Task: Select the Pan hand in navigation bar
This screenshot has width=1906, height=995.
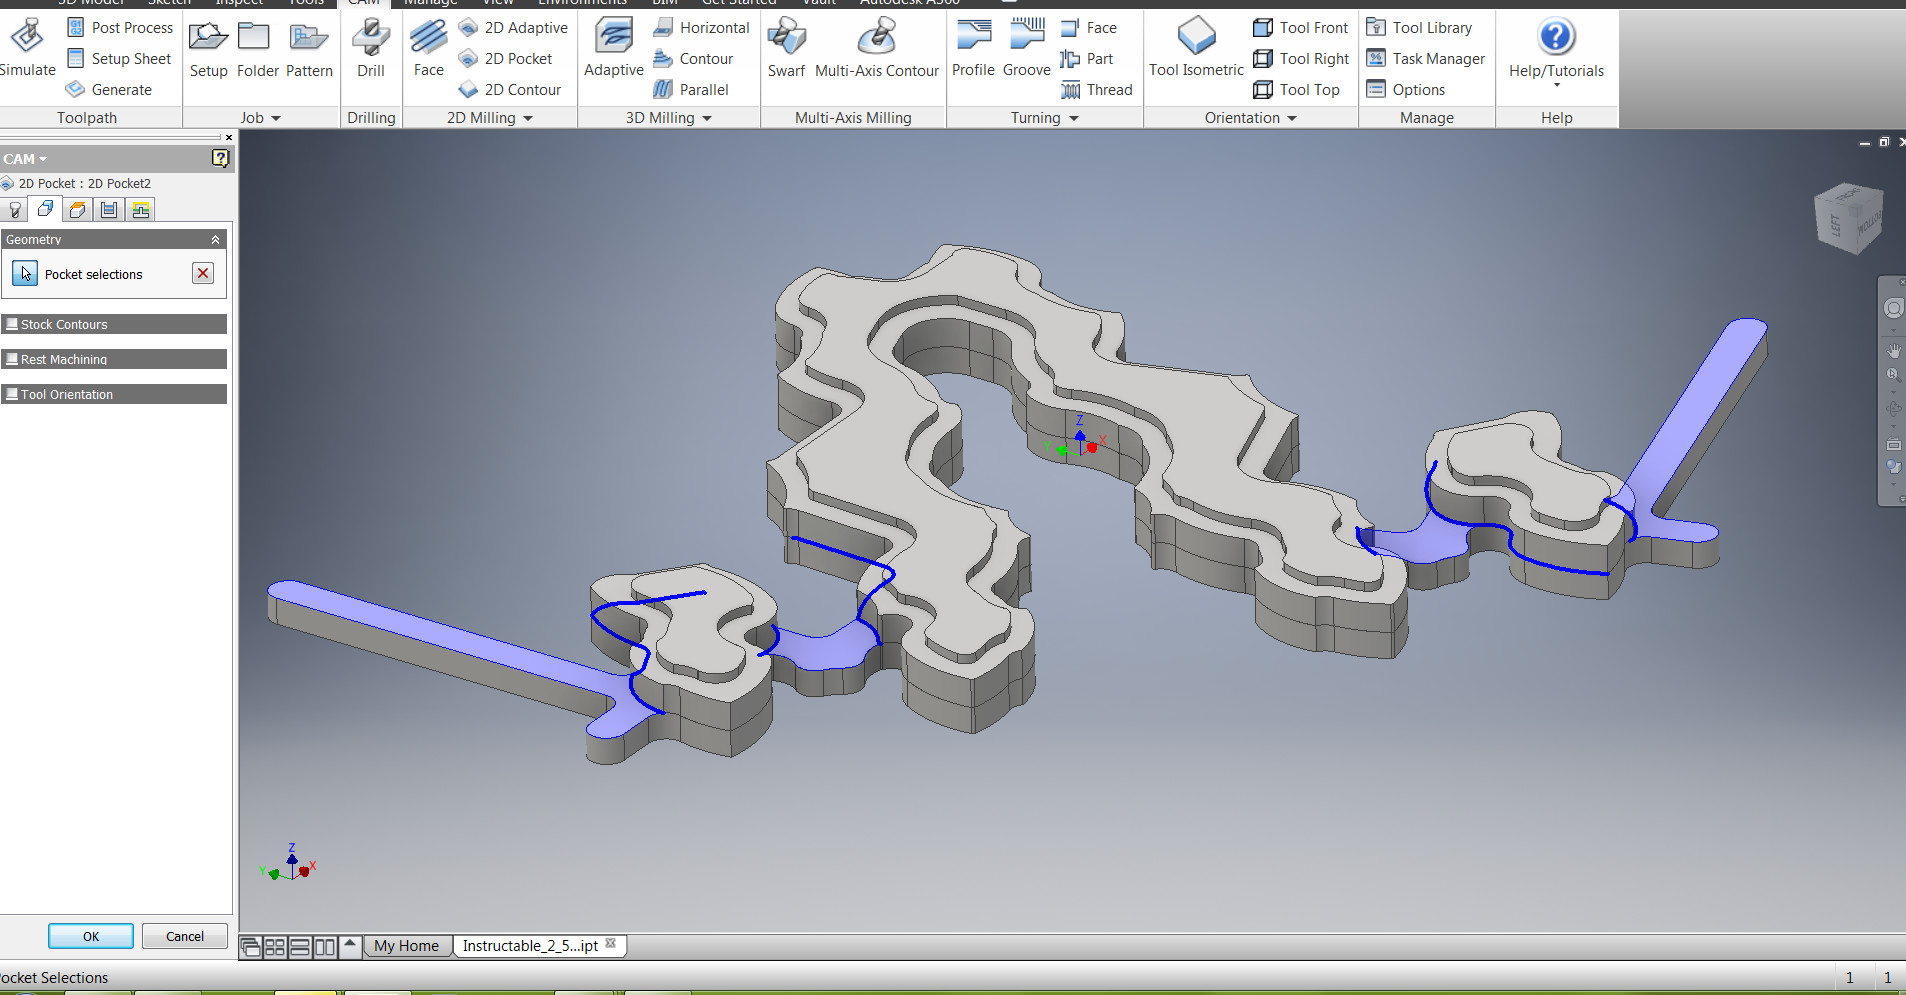Action: pos(1893,351)
